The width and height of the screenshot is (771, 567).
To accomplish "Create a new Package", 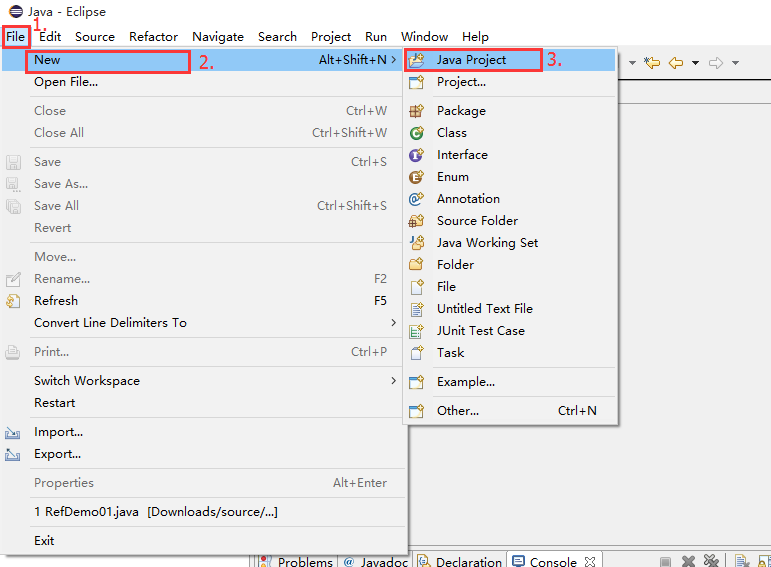I will tap(509, 111).
